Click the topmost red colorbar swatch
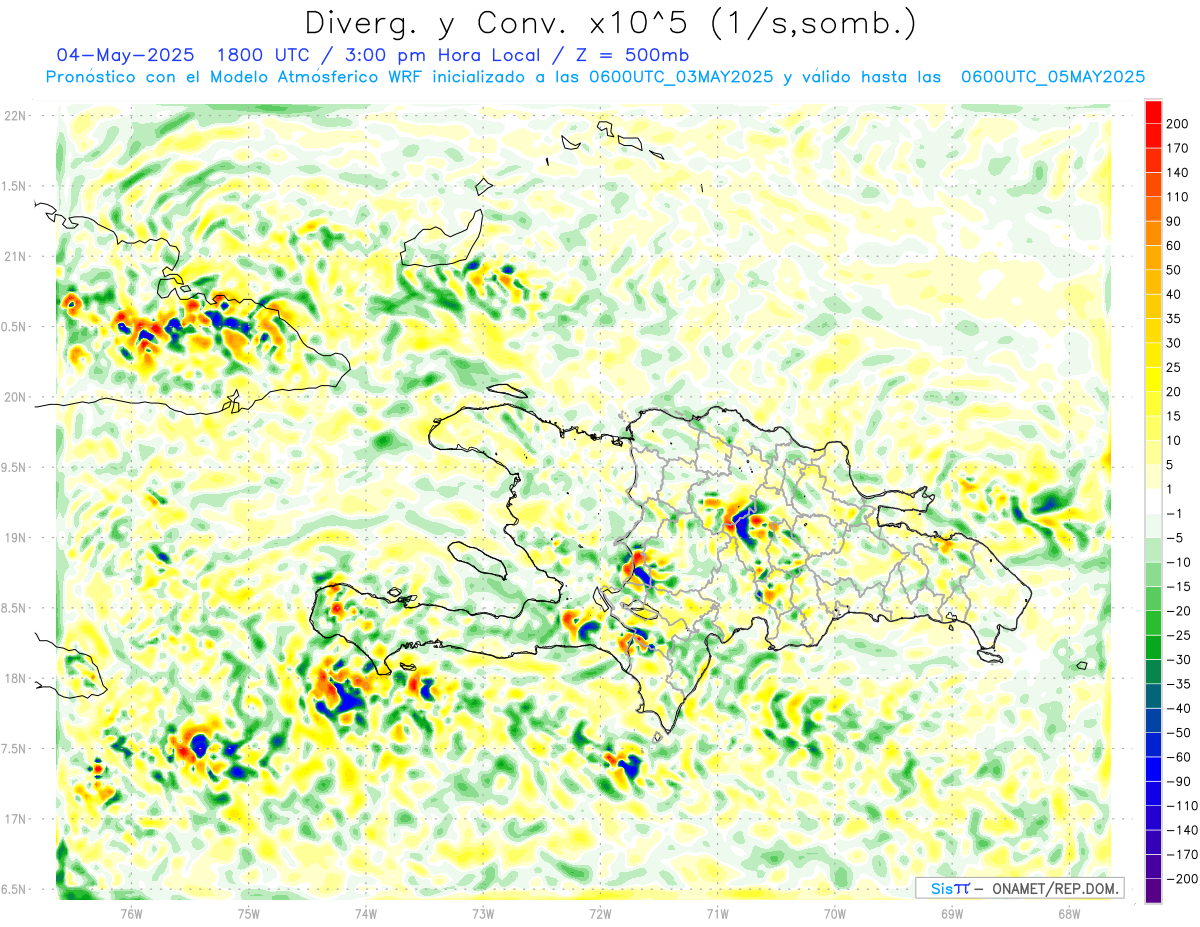Image resolution: width=1200 pixels, height=927 pixels. (1153, 112)
